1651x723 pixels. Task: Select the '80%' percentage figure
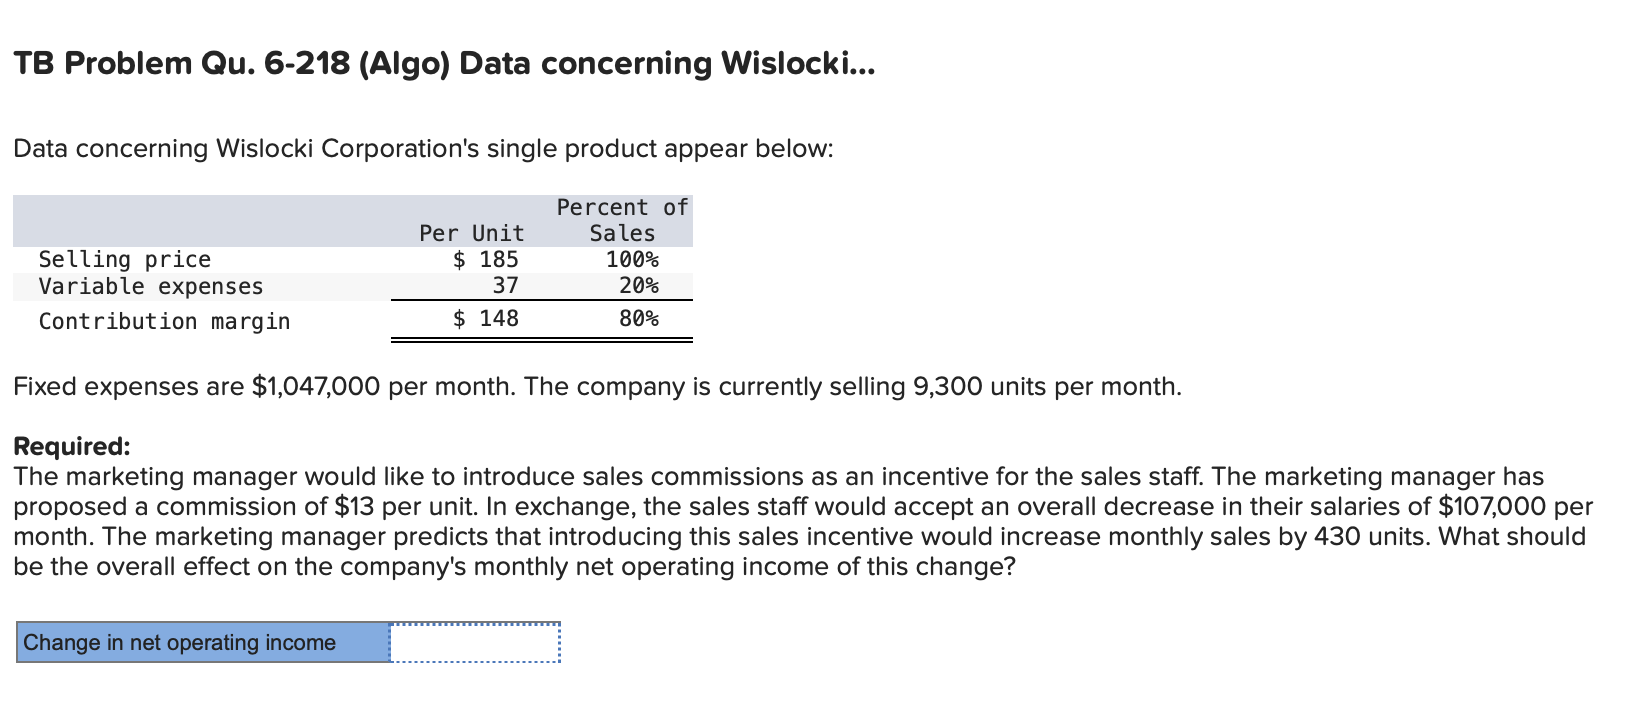(639, 318)
